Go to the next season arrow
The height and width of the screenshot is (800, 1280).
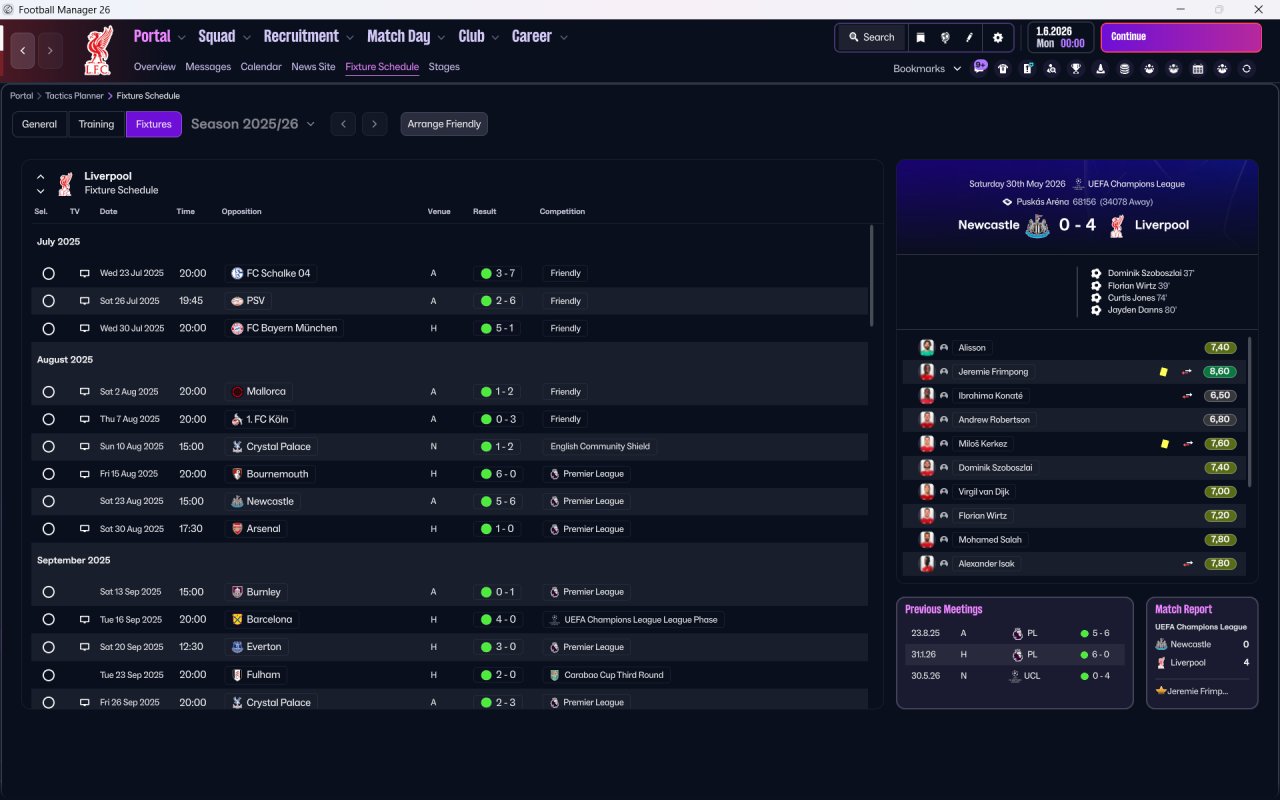(x=374, y=124)
